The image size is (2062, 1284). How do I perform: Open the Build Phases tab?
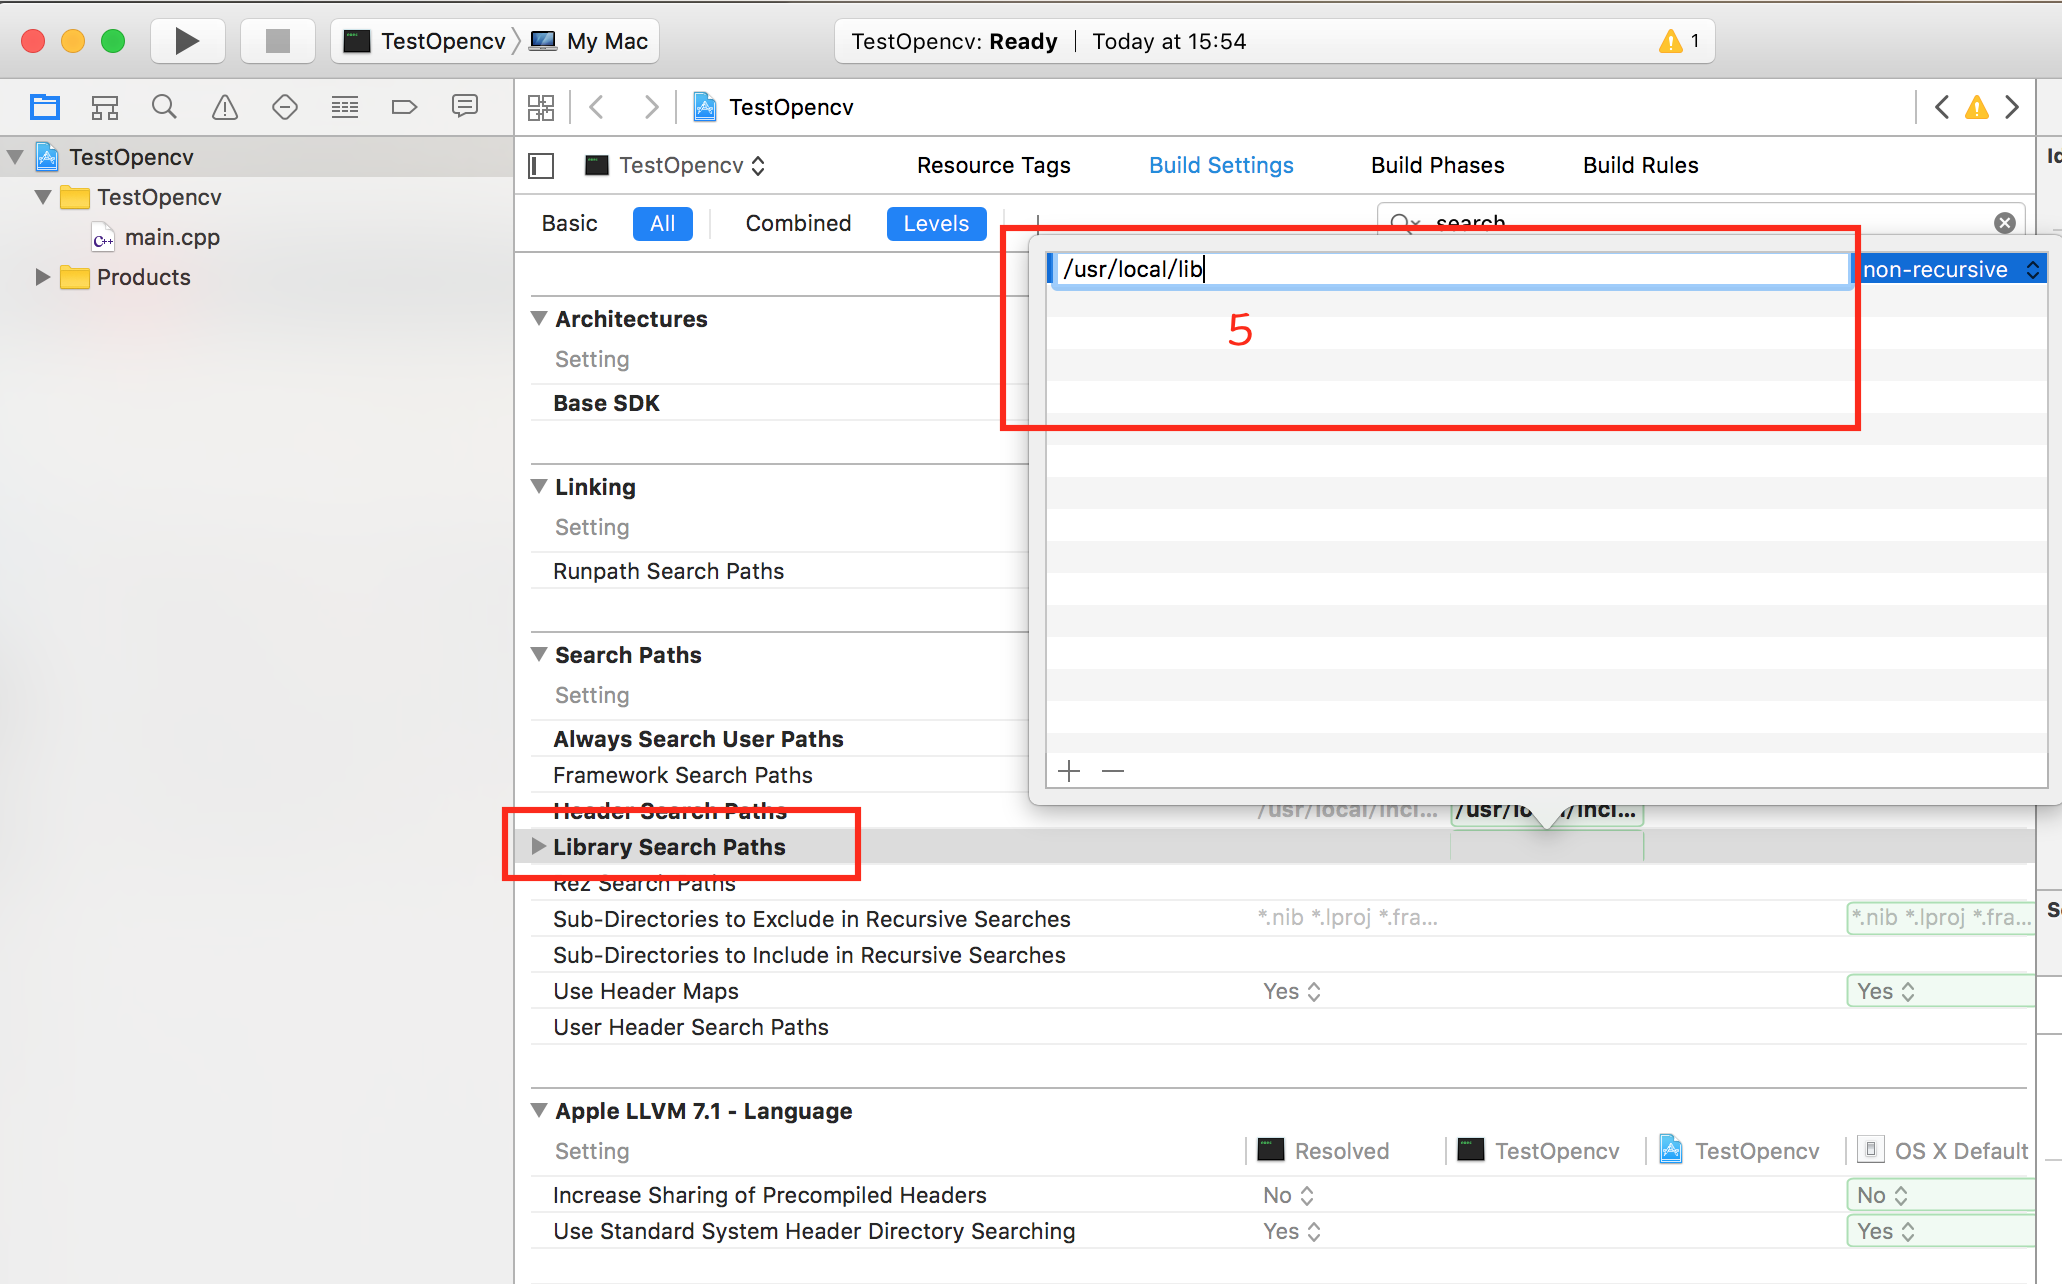1437,165
